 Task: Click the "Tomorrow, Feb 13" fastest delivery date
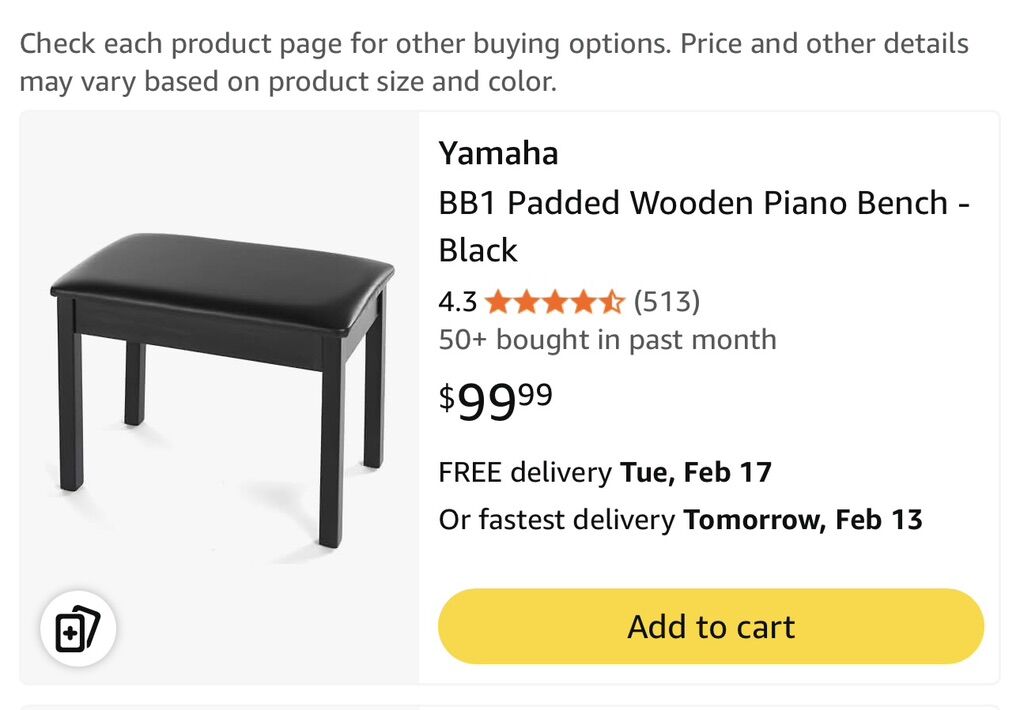(802, 520)
